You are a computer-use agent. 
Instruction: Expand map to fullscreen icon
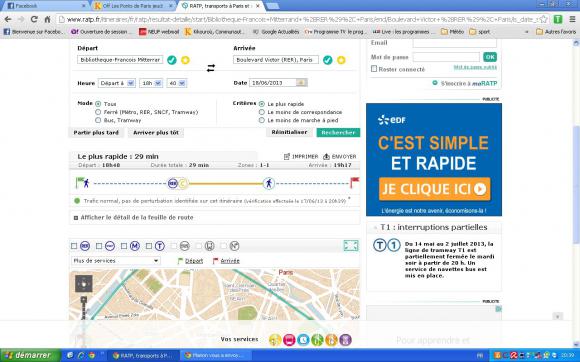tap(351, 246)
